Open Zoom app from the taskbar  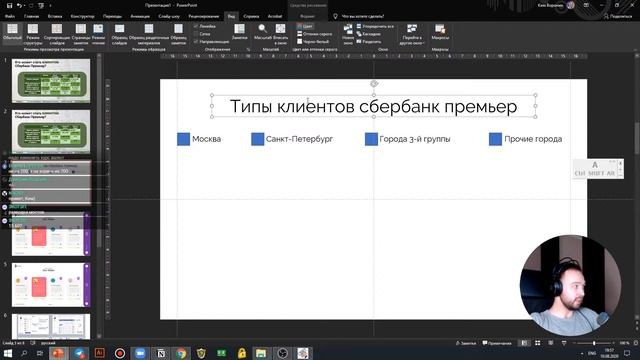(x=140, y=353)
